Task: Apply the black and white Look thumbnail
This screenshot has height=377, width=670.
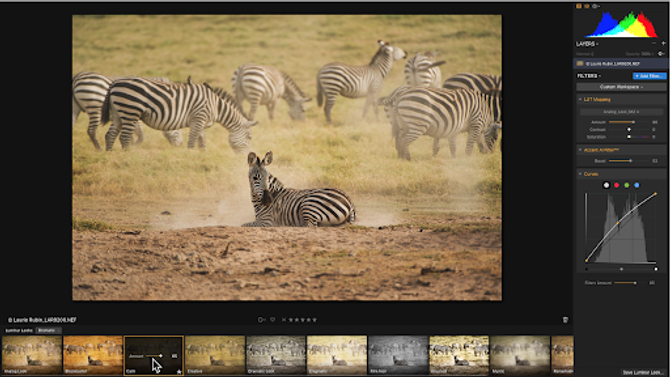Action: click(398, 355)
